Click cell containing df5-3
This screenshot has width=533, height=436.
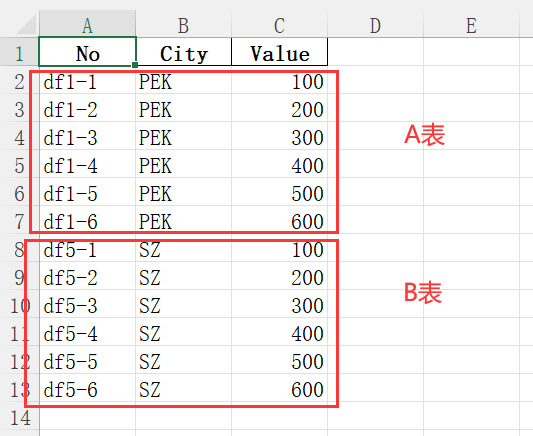point(87,304)
